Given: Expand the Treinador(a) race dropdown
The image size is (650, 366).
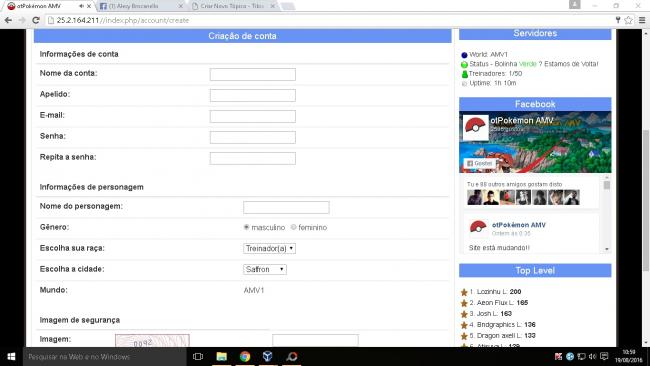Looking at the screenshot, I should click(x=269, y=248).
